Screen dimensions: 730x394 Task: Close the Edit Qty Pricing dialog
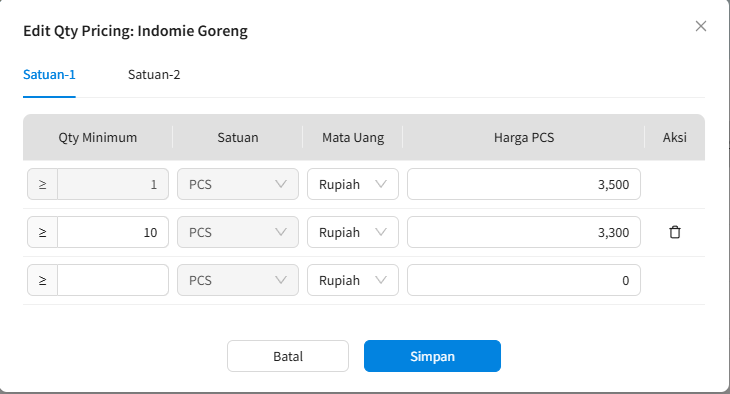tap(701, 26)
